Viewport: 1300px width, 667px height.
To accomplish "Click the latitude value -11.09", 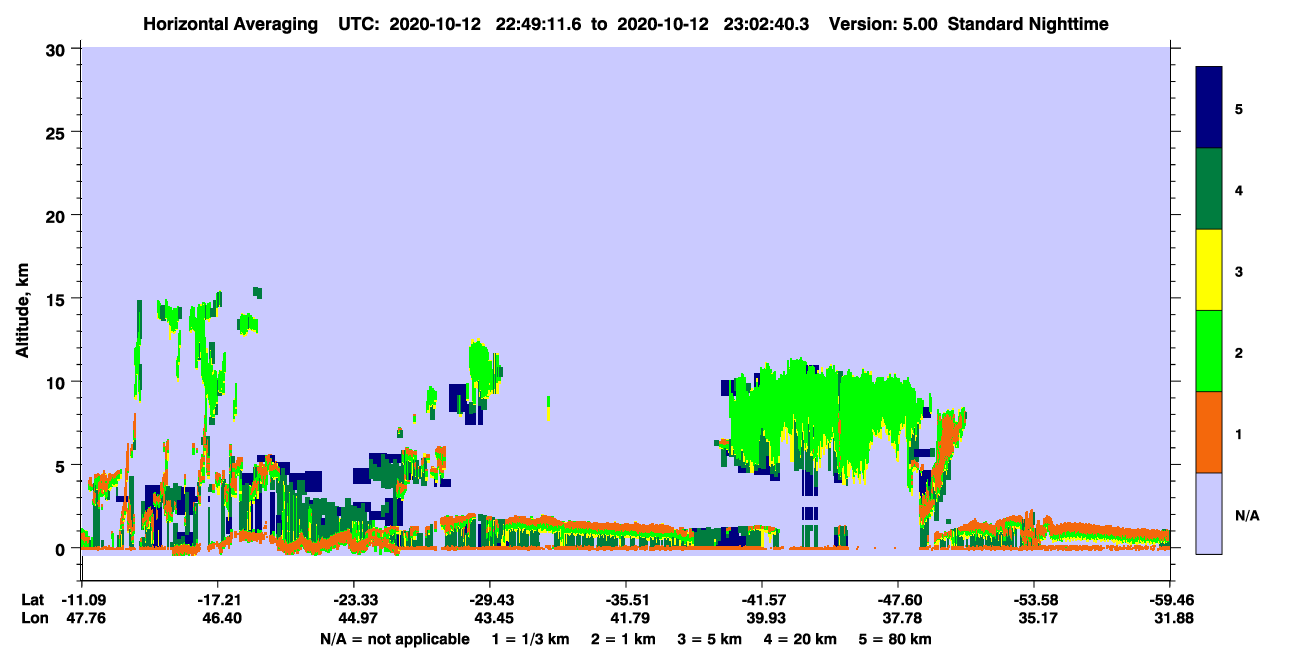I will [81, 600].
